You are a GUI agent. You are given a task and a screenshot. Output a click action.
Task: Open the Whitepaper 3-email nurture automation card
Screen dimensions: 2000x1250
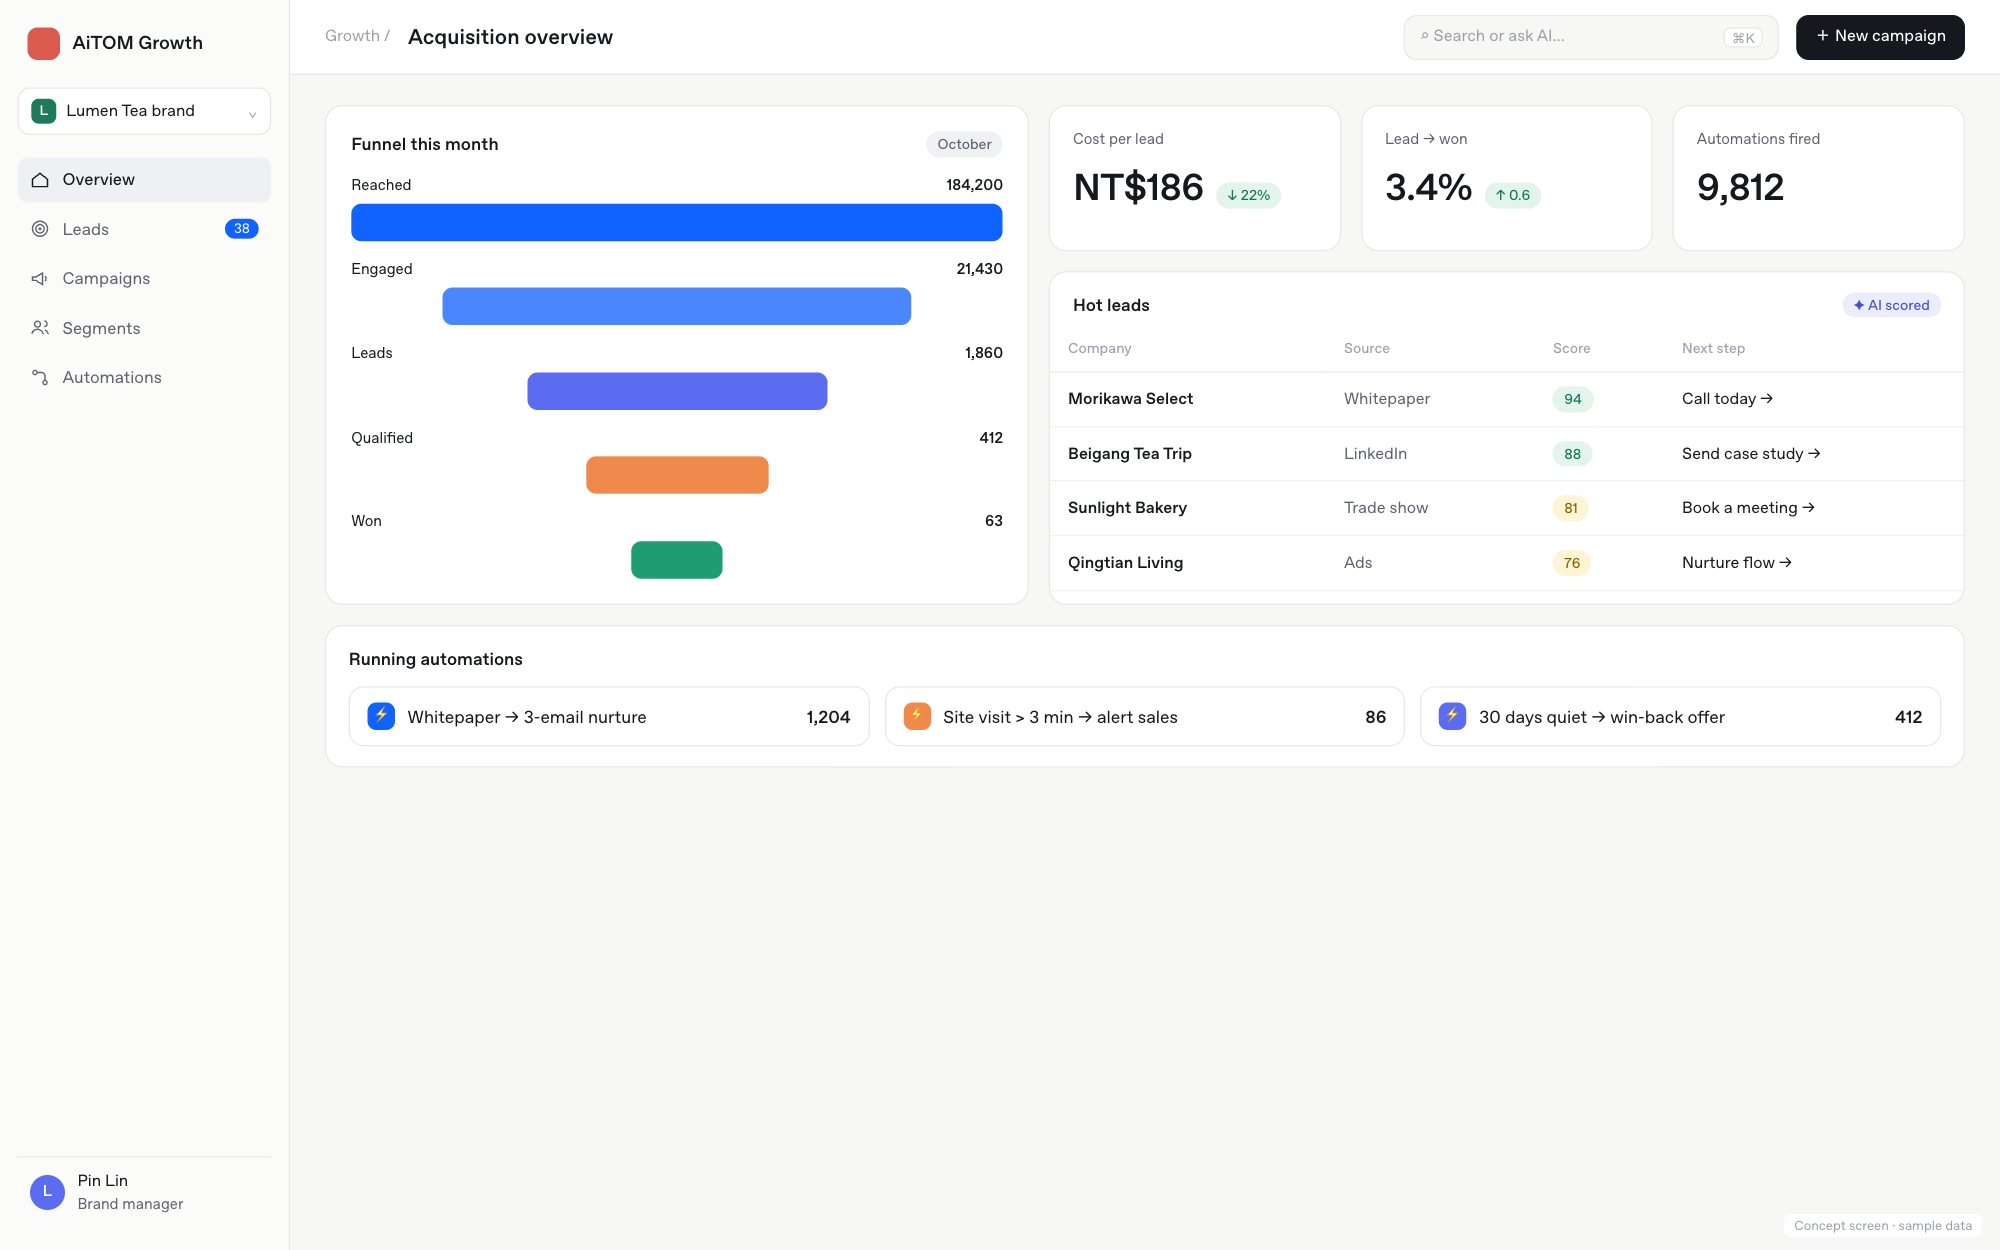coord(609,716)
